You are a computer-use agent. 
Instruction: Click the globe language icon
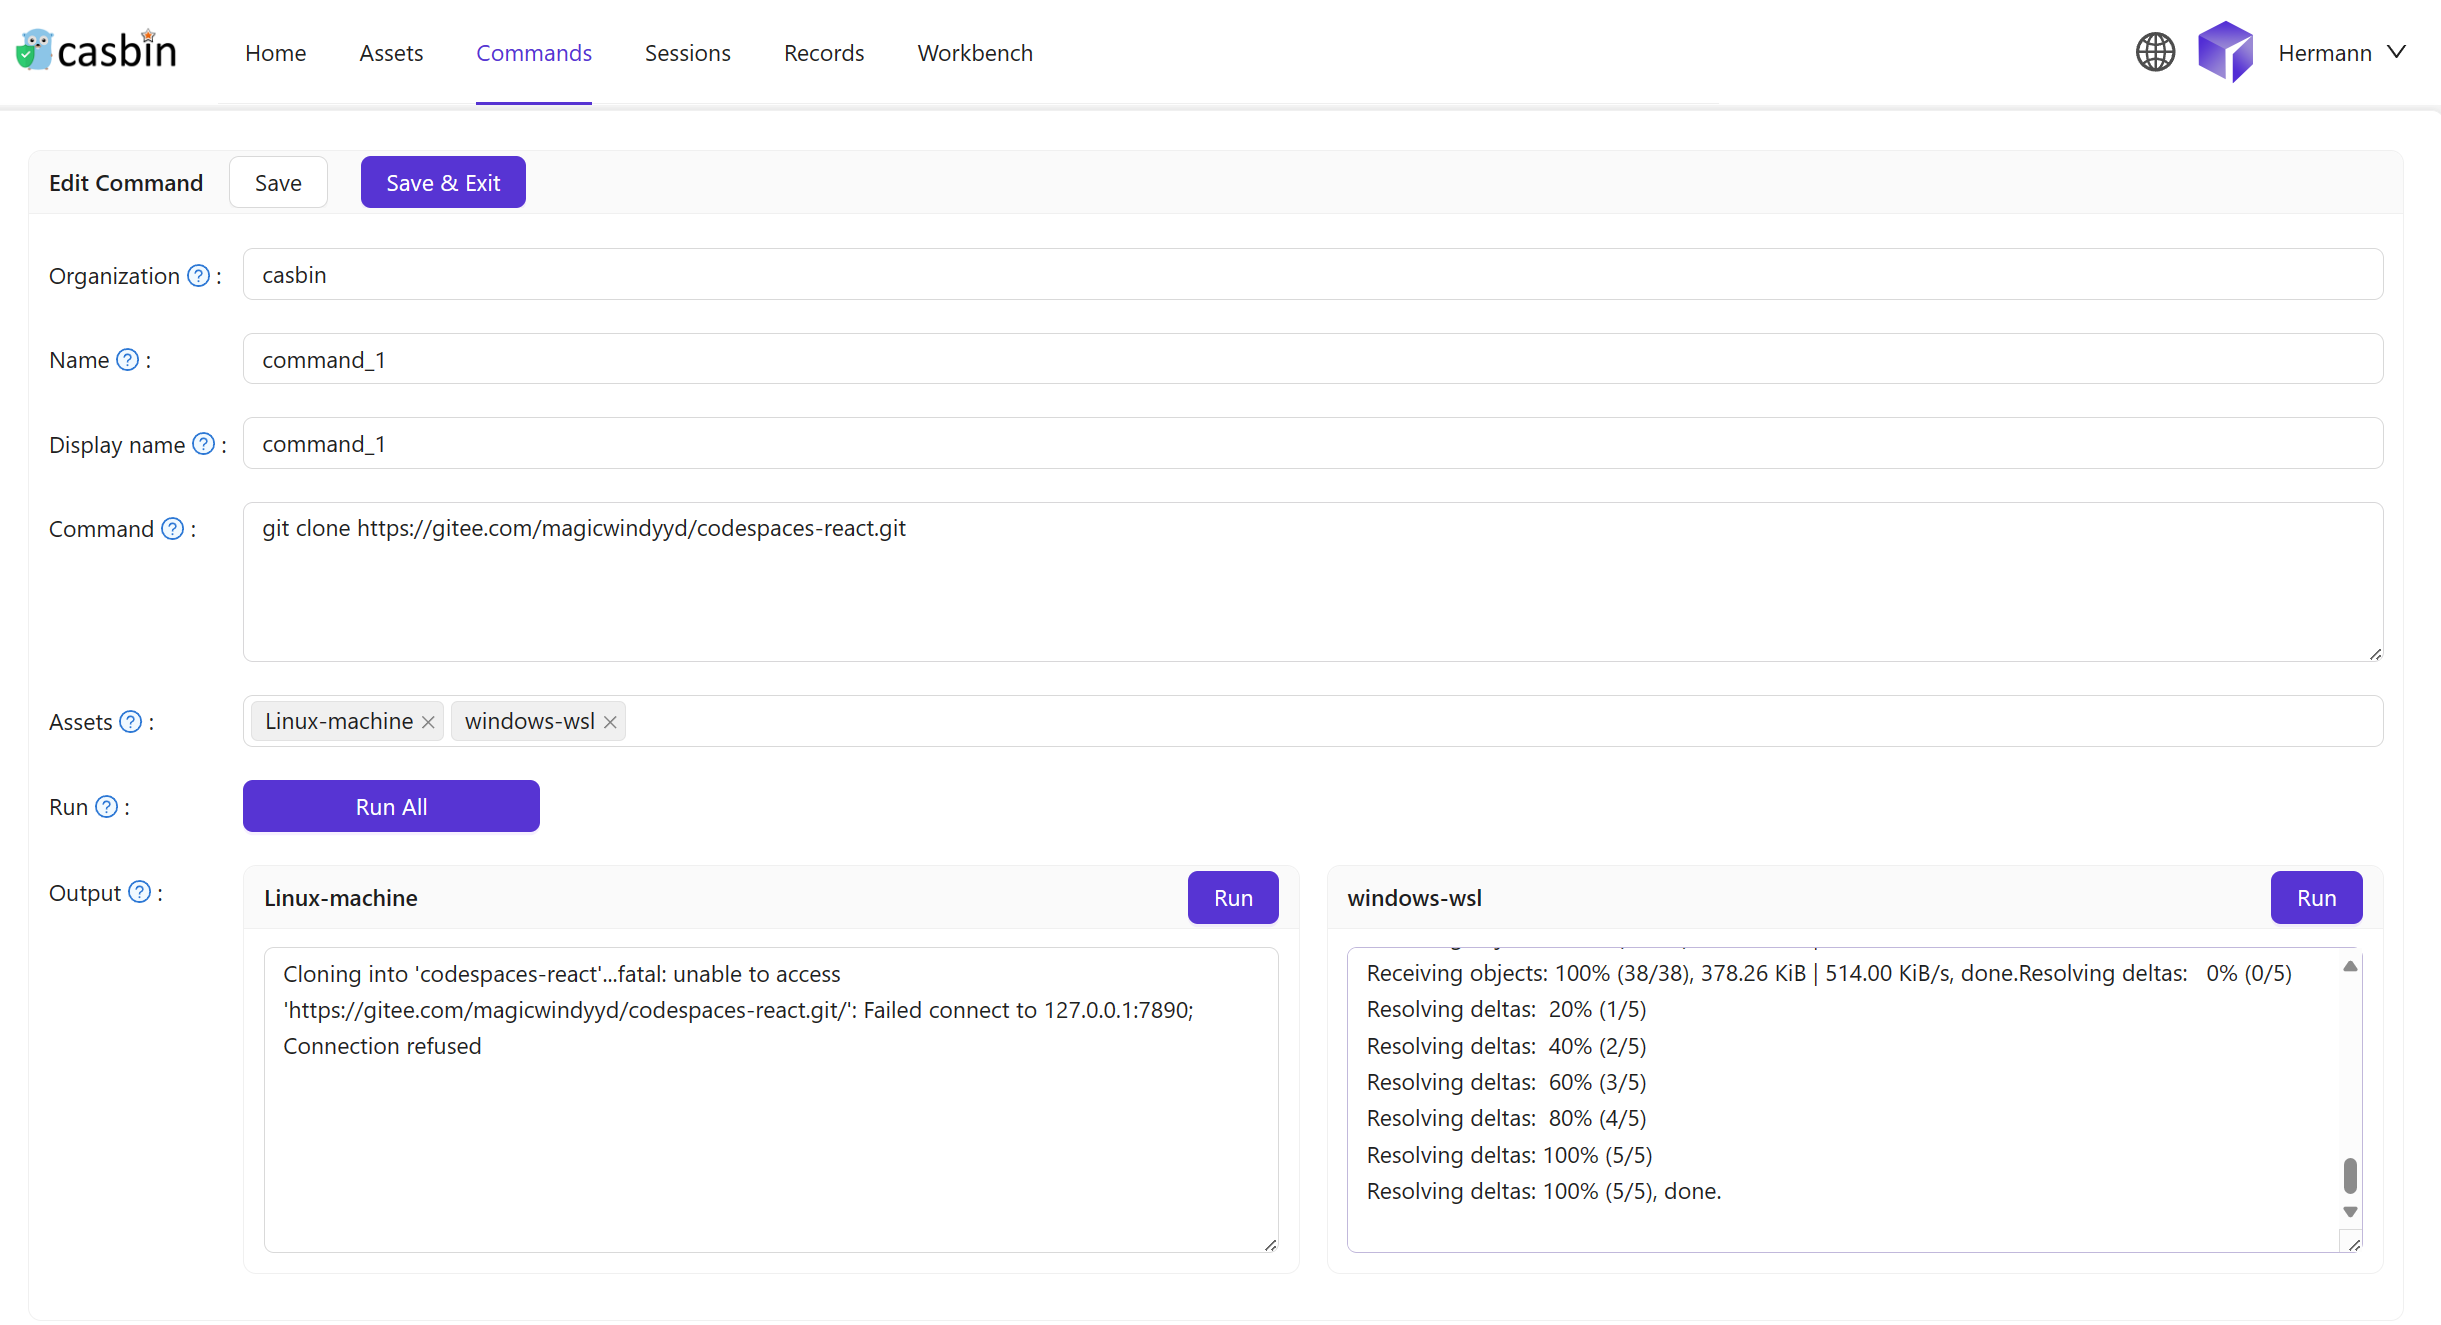[2155, 52]
